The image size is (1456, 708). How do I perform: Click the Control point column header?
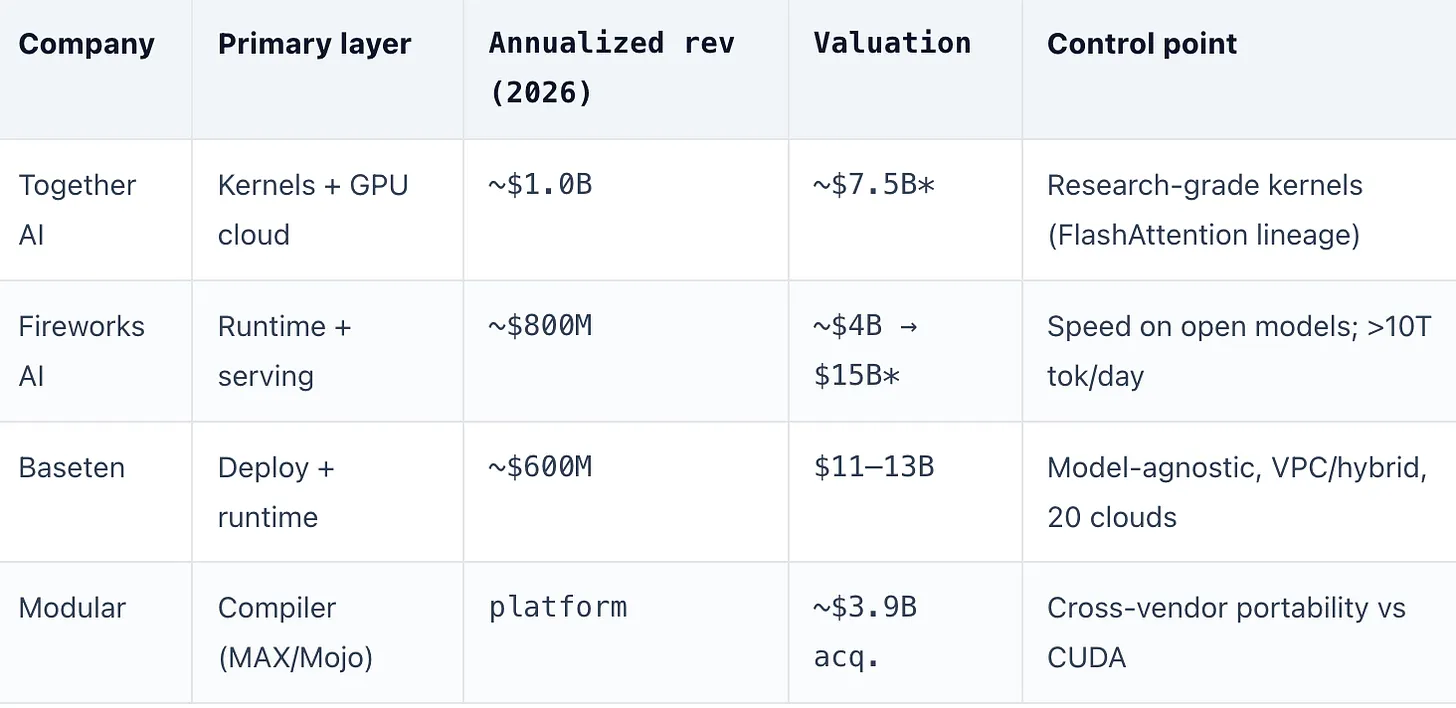[x=1142, y=44]
